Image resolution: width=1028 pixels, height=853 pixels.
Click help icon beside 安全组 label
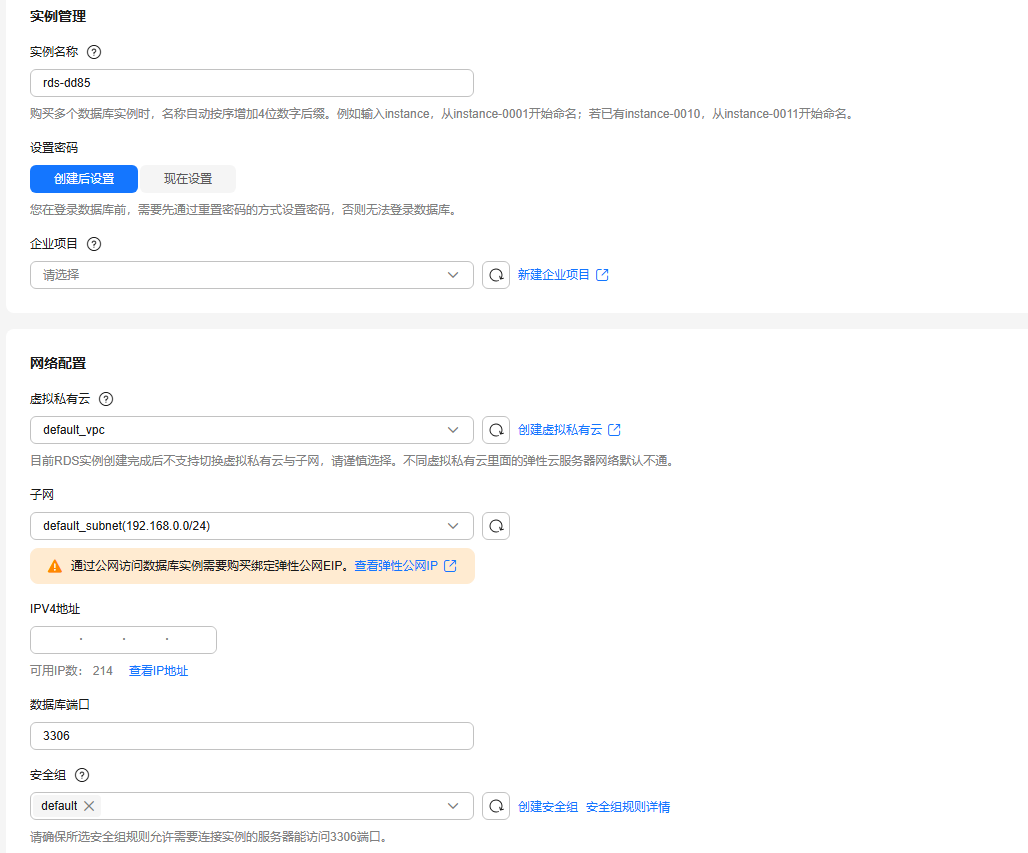click(x=82, y=775)
